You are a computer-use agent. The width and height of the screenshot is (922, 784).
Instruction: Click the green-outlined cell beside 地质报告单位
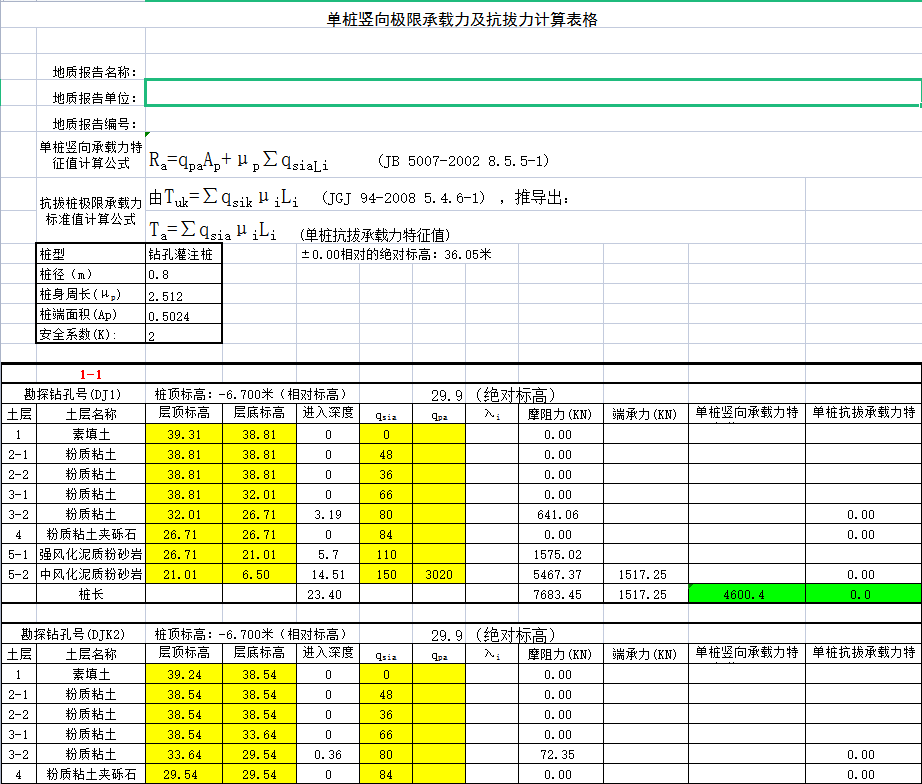(533, 93)
